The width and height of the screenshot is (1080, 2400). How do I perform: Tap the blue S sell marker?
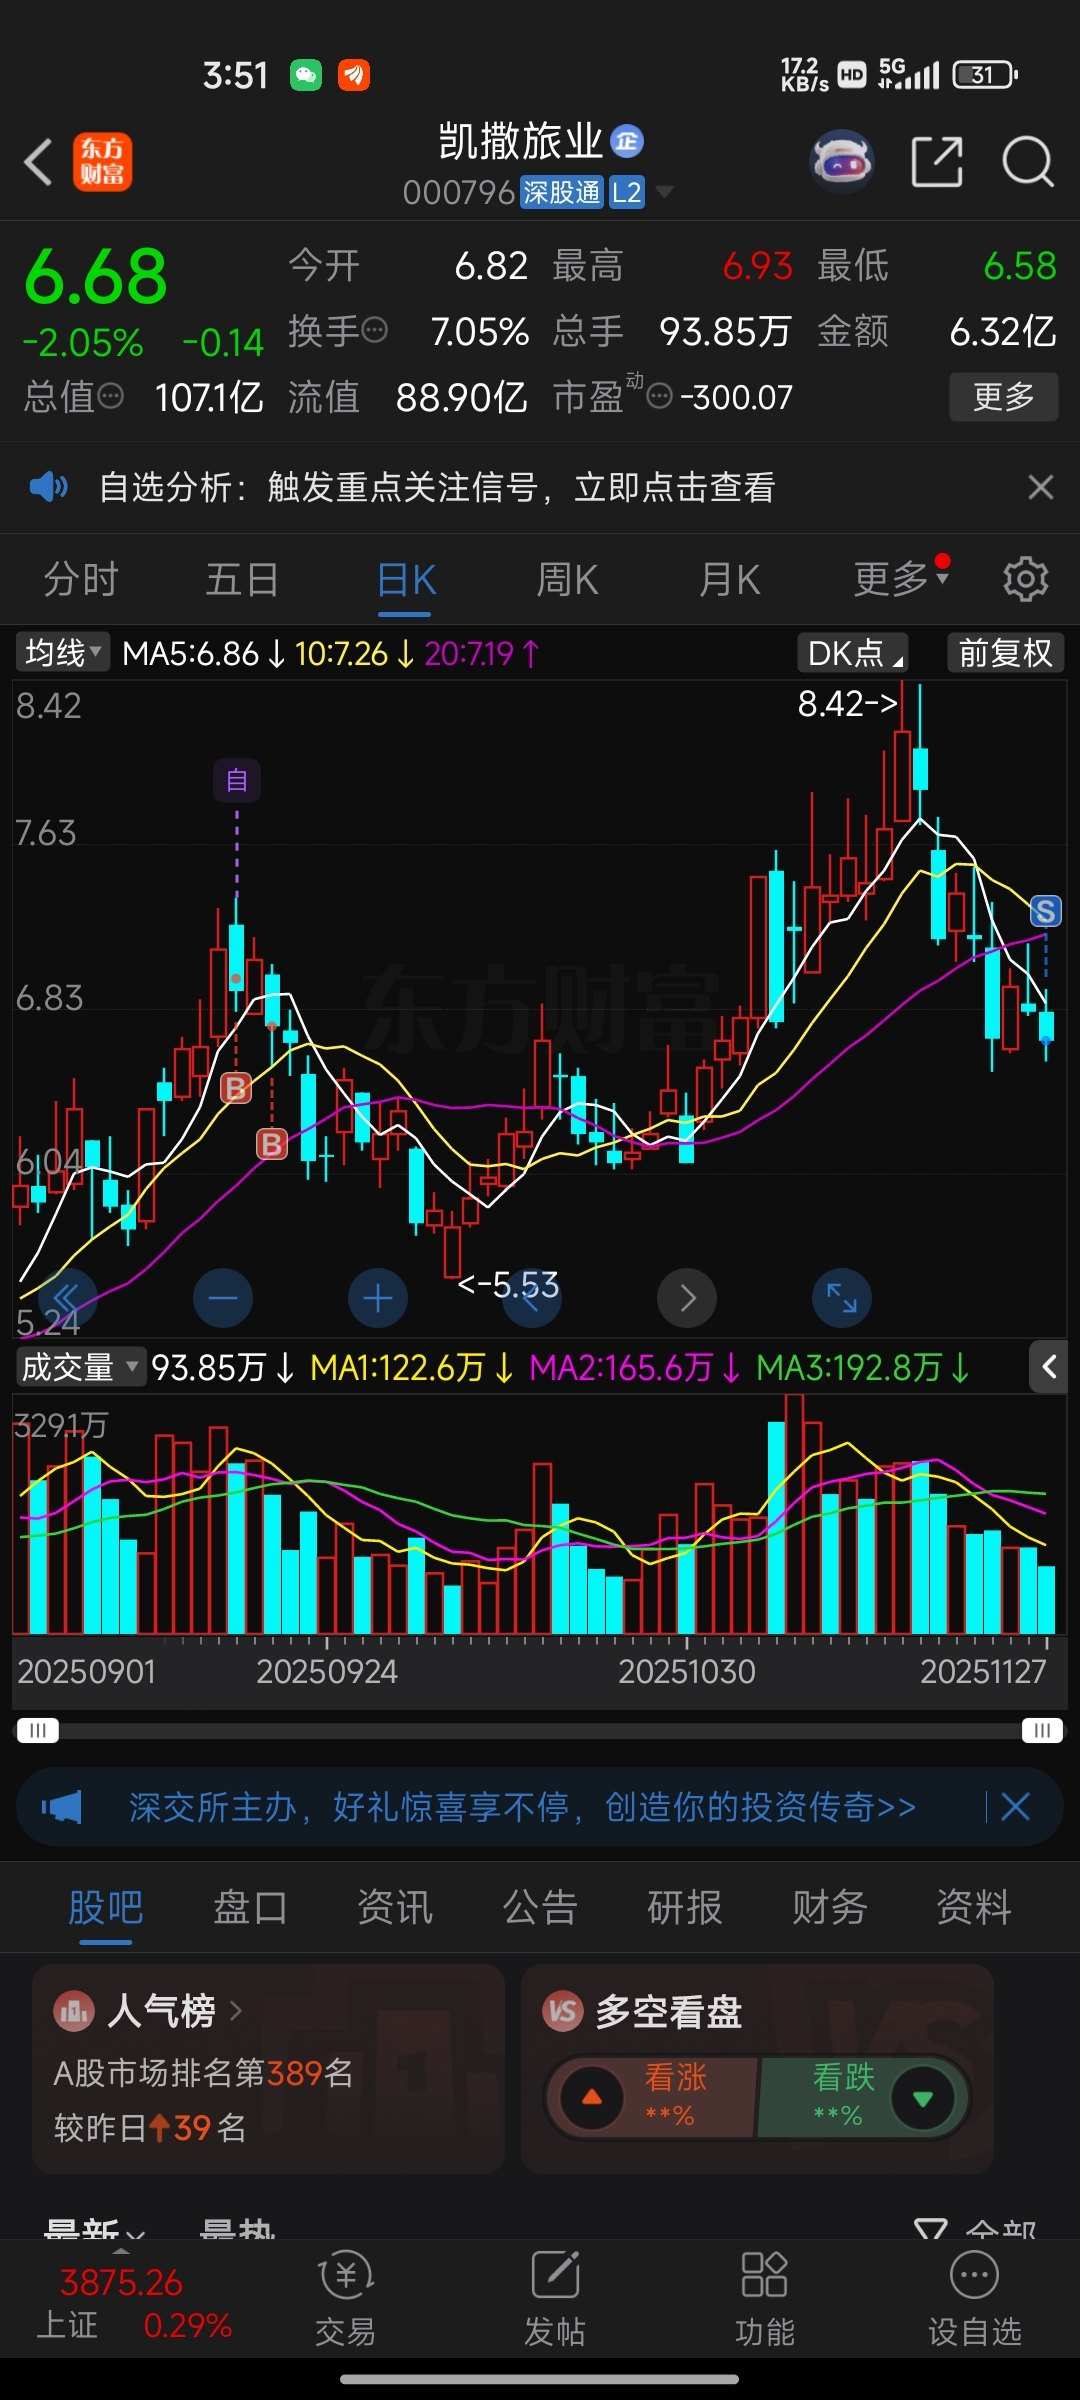[1045, 911]
